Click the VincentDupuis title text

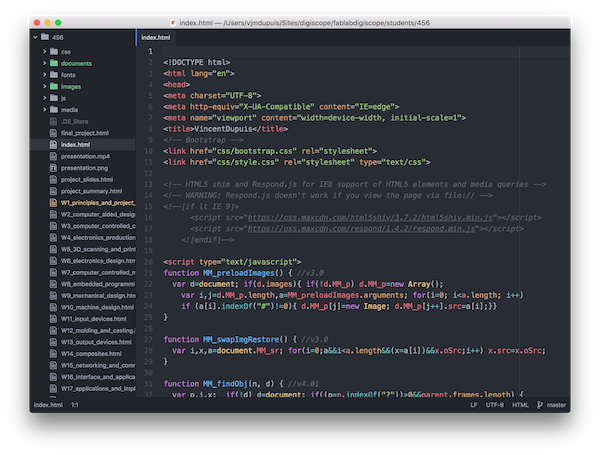click(223, 129)
